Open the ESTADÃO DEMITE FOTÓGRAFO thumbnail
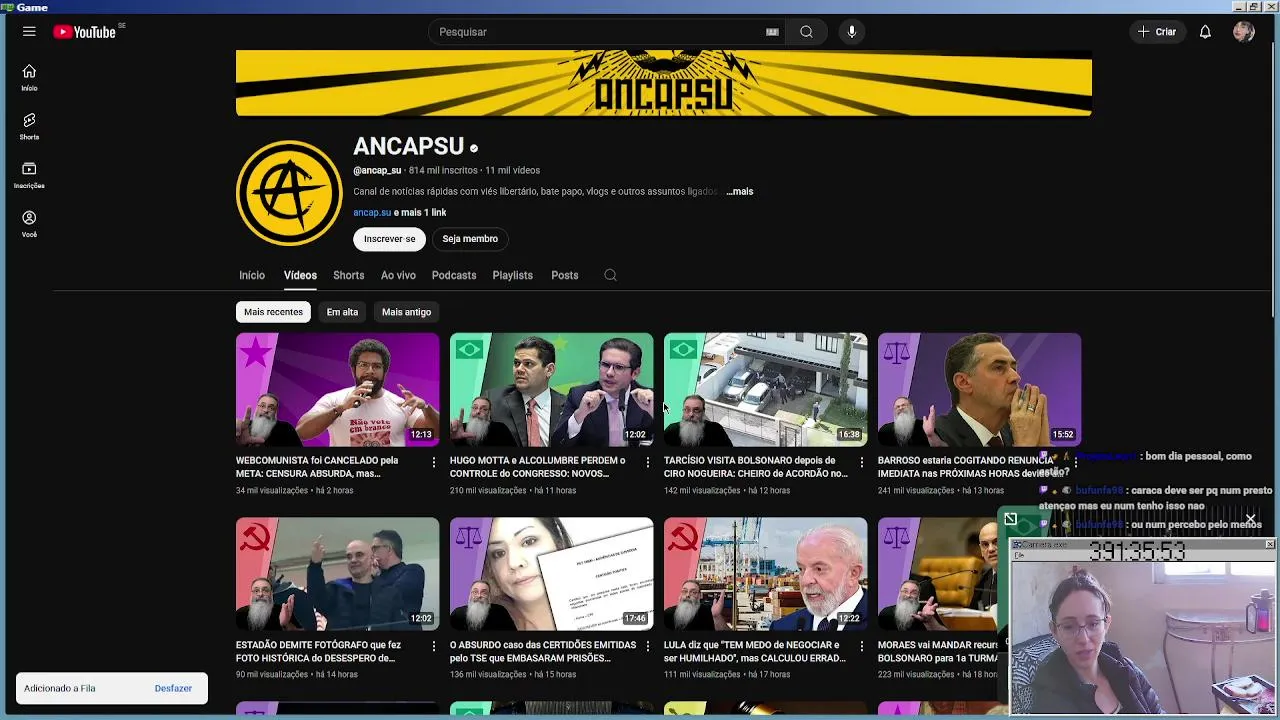The width and height of the screenshot is (1280, 720). pyautogui.click(x=337, y=574)
